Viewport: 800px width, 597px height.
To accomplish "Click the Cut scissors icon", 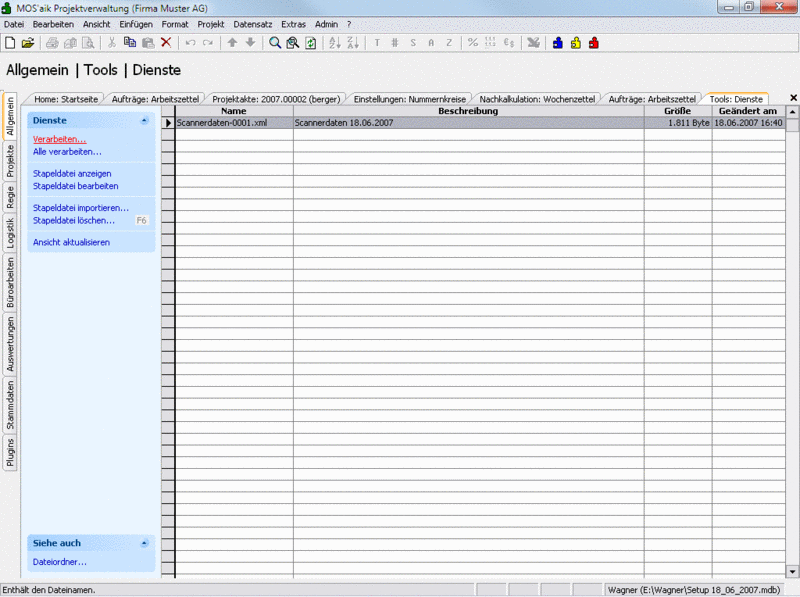I will pos(111,43).
